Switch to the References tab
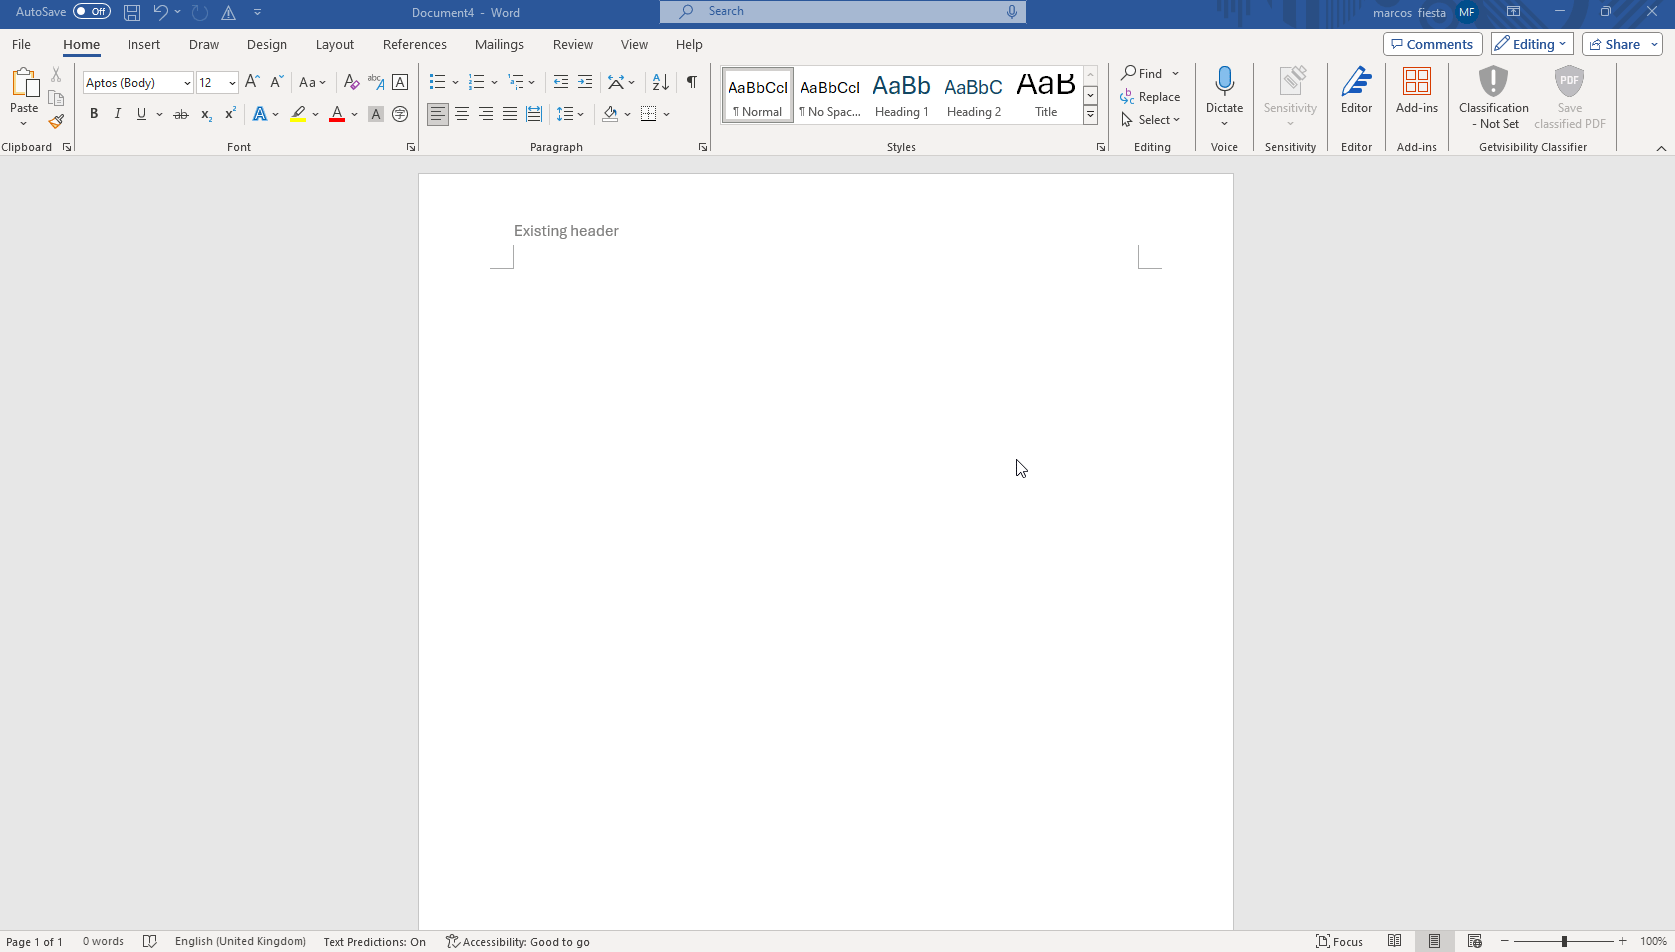The image size is (1675, 952). (414, 44)
